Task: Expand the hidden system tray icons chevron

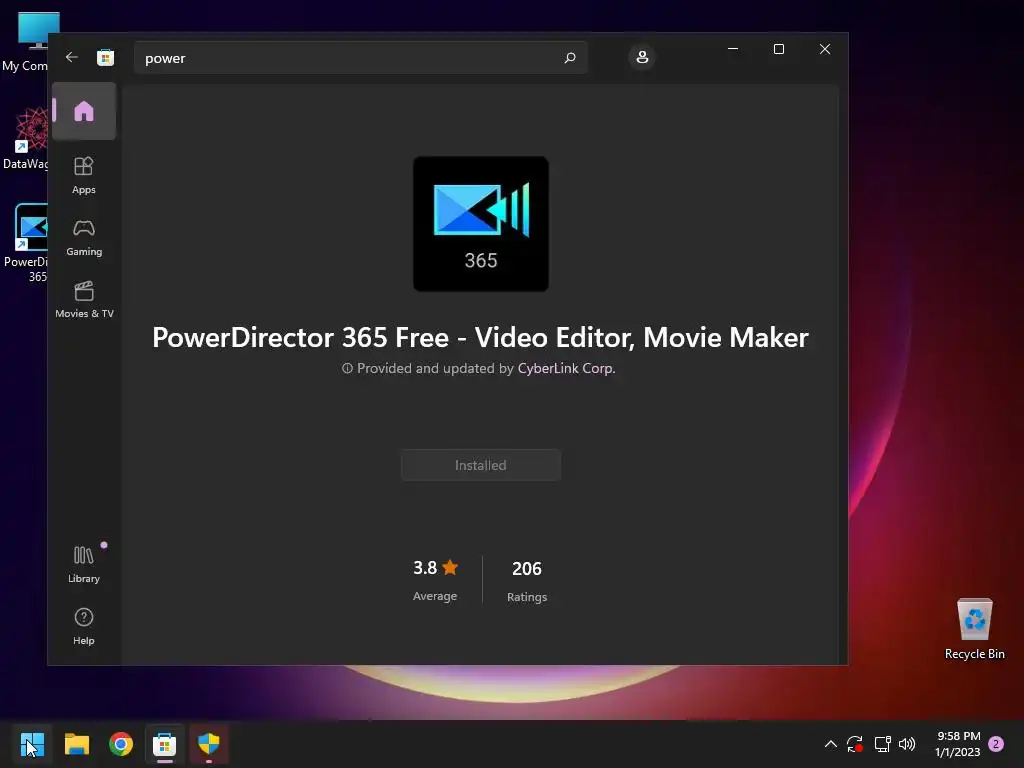Action: [831, 744]
